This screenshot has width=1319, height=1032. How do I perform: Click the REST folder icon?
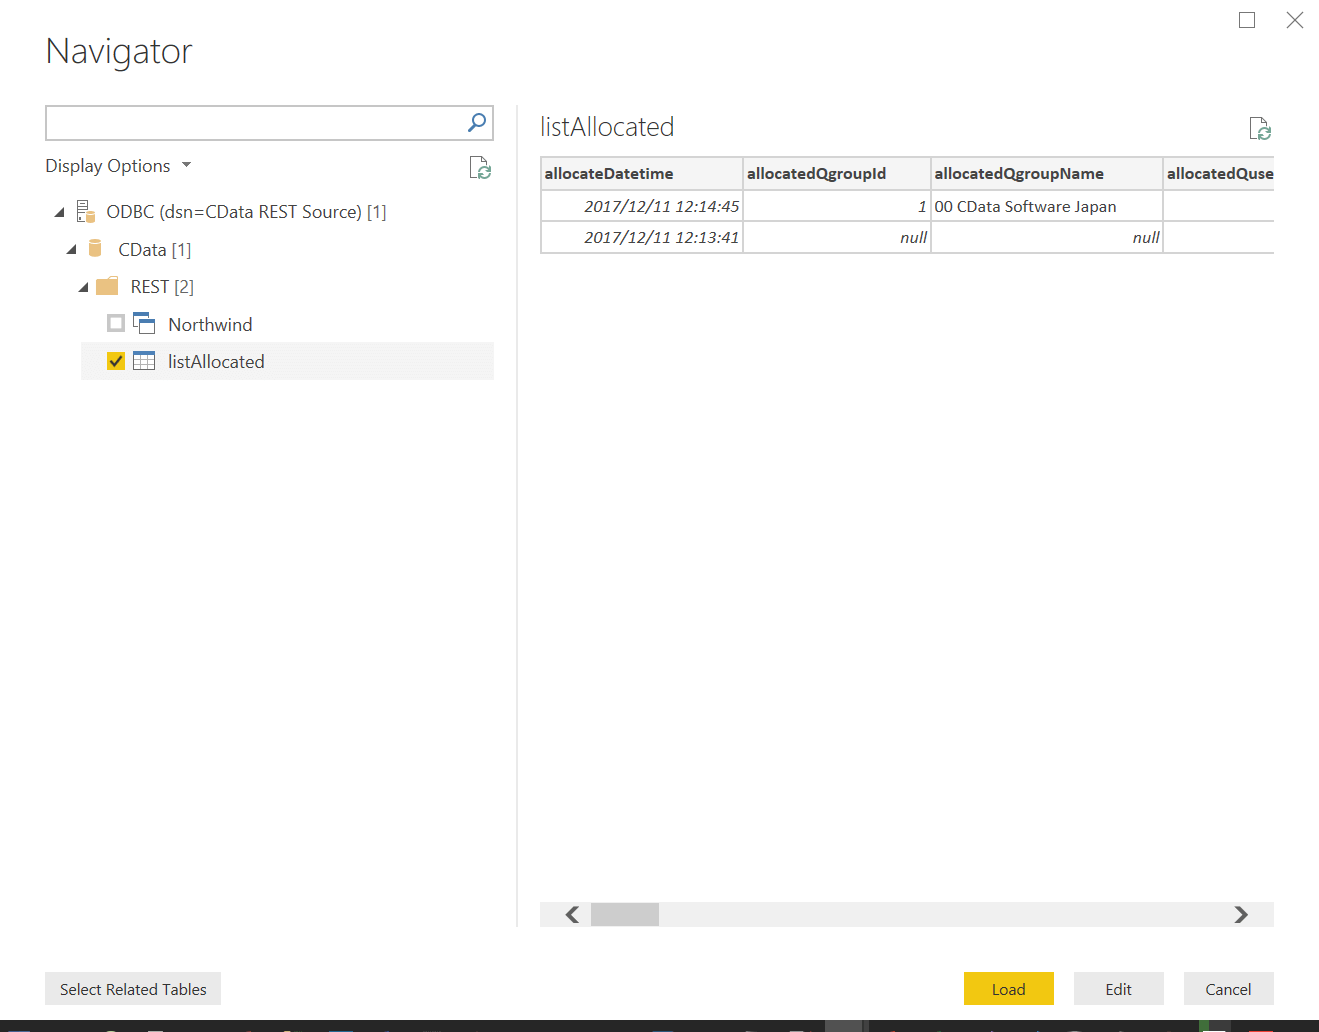(x=107, y=286)
